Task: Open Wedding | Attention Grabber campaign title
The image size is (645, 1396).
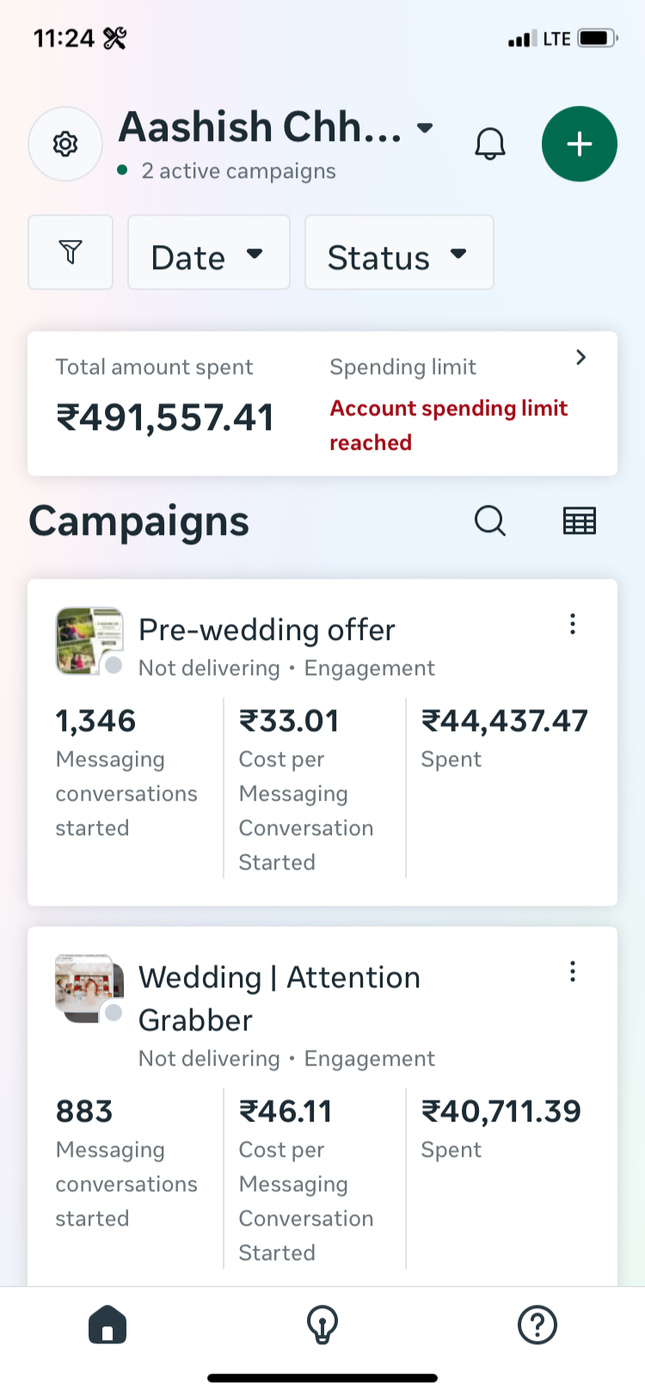Action: click(x=279, y=998)
